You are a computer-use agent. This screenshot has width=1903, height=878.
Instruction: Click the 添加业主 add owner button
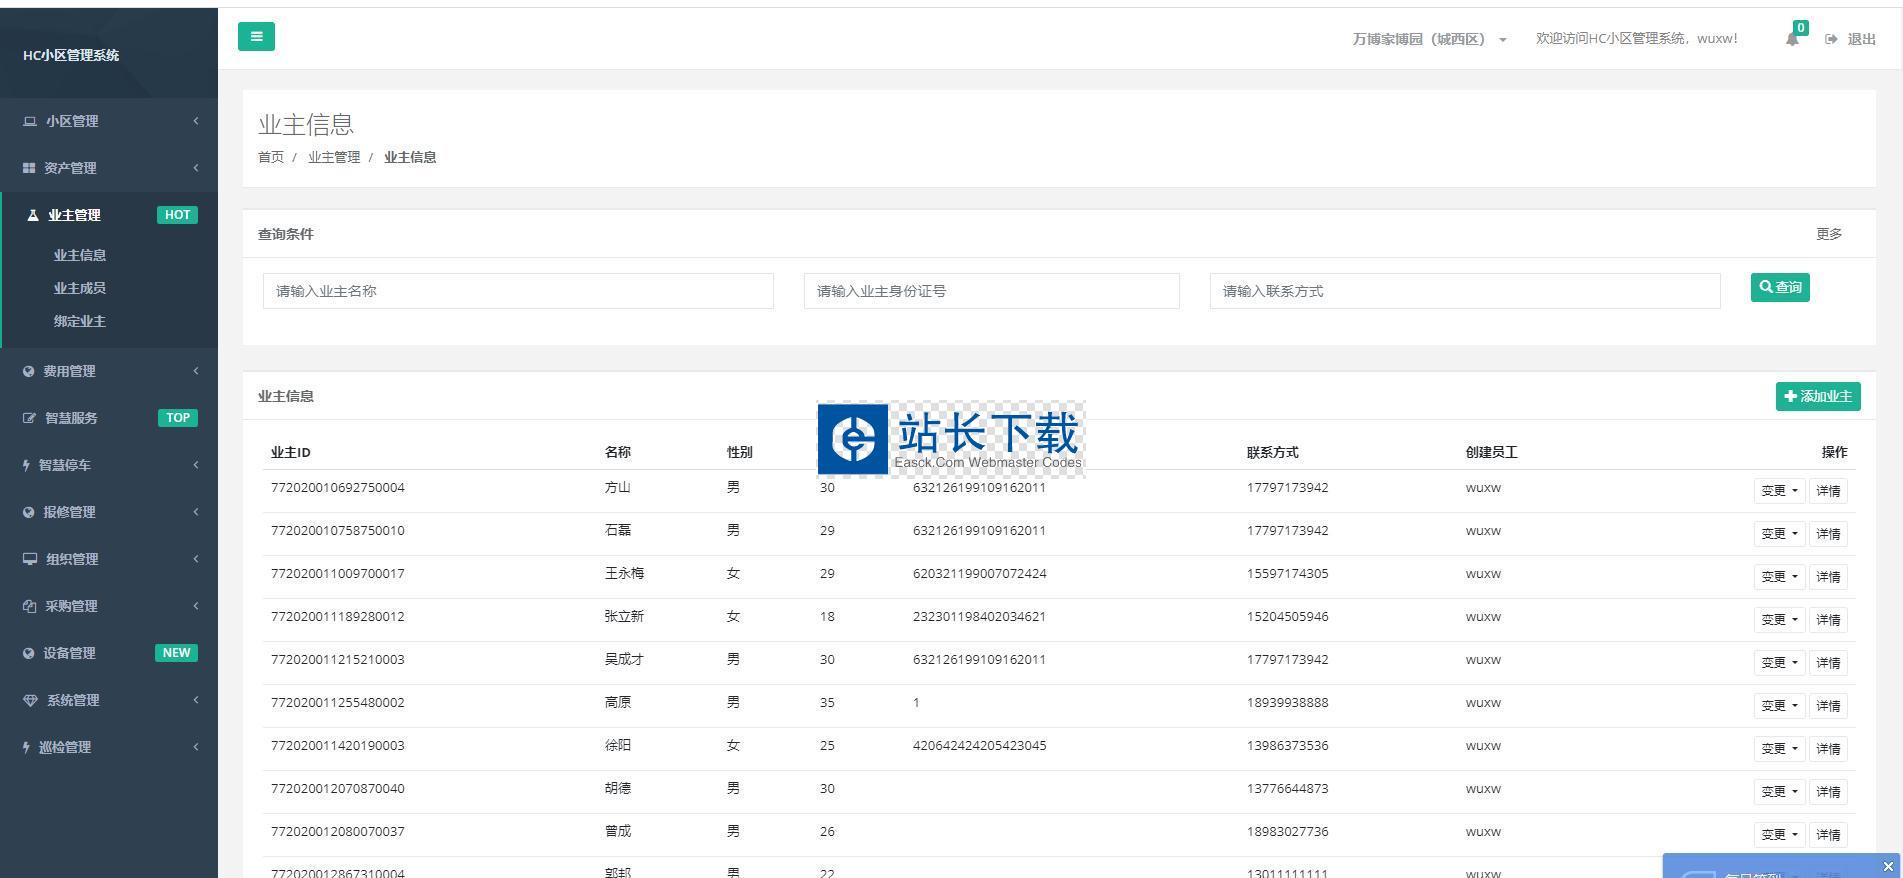[1817, 396]
